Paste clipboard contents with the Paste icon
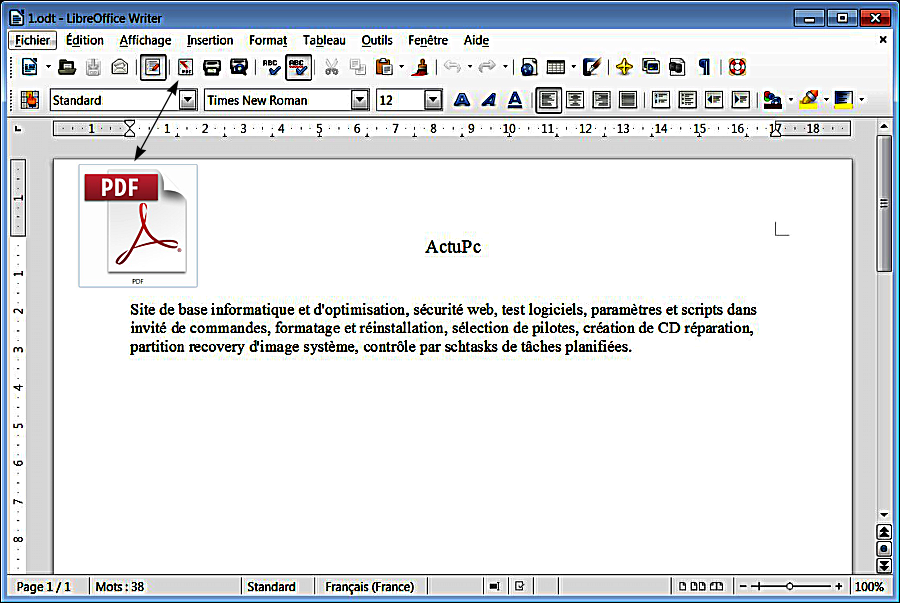 click(x=384, y=67)
